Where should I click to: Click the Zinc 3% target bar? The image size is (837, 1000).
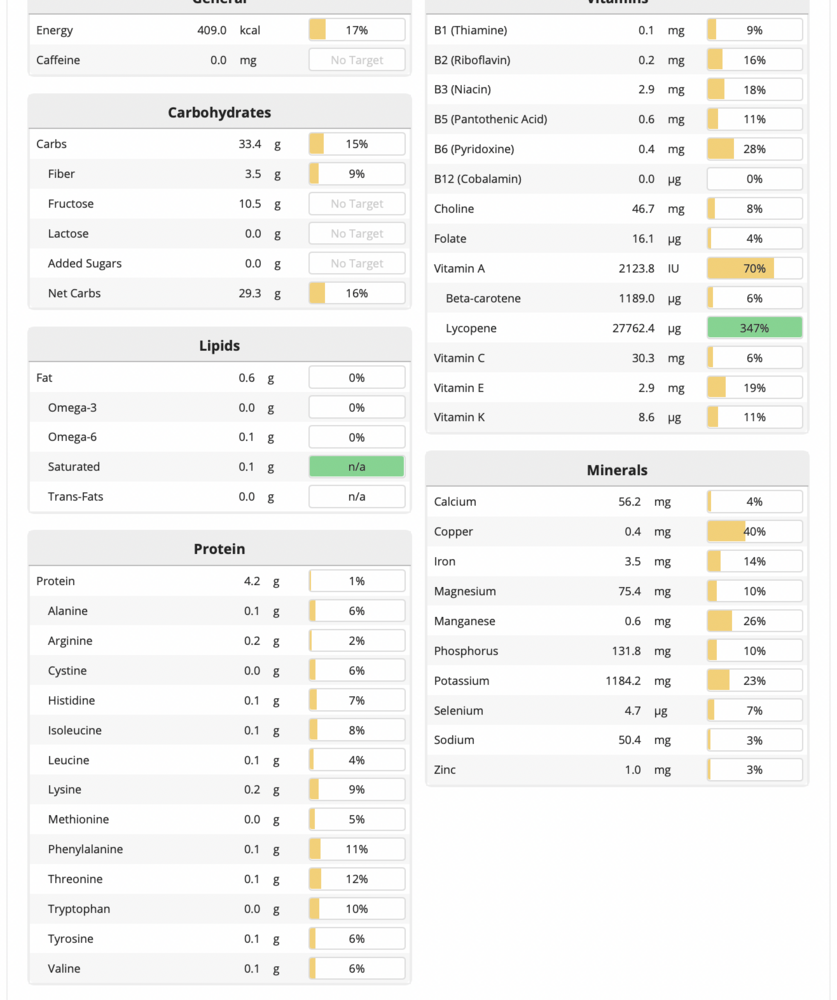(754, 770)
